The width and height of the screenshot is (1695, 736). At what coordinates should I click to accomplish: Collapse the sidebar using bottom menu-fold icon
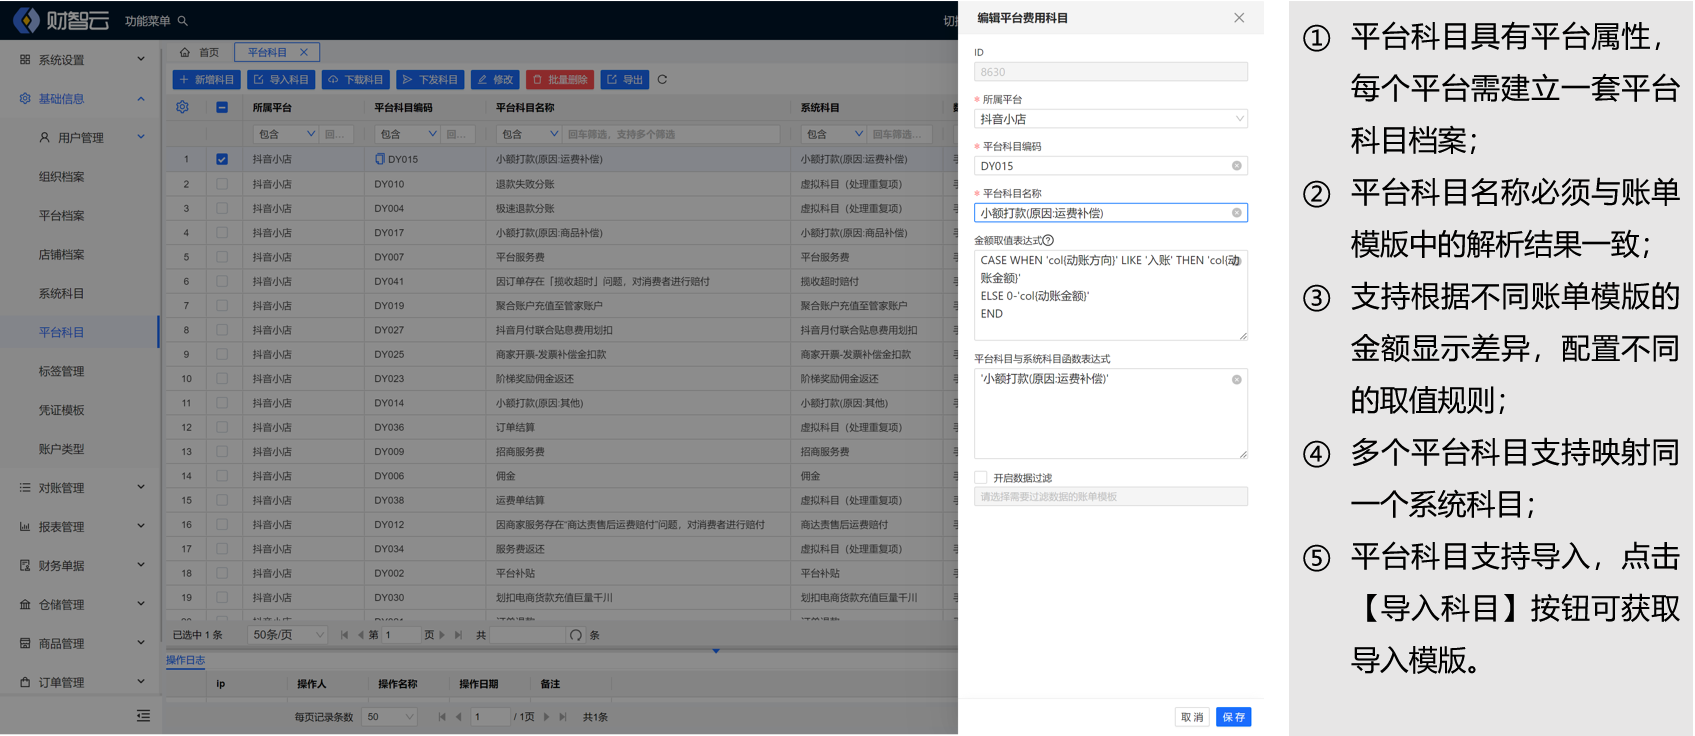(143, 716)
